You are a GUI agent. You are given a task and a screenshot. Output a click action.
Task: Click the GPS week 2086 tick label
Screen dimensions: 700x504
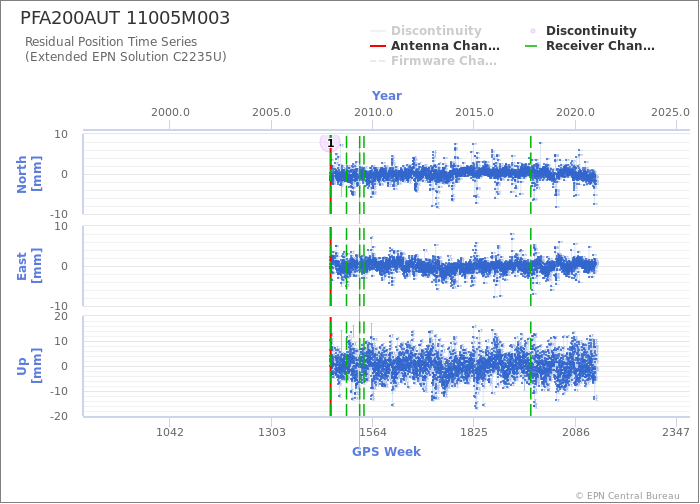click(575, 432)
